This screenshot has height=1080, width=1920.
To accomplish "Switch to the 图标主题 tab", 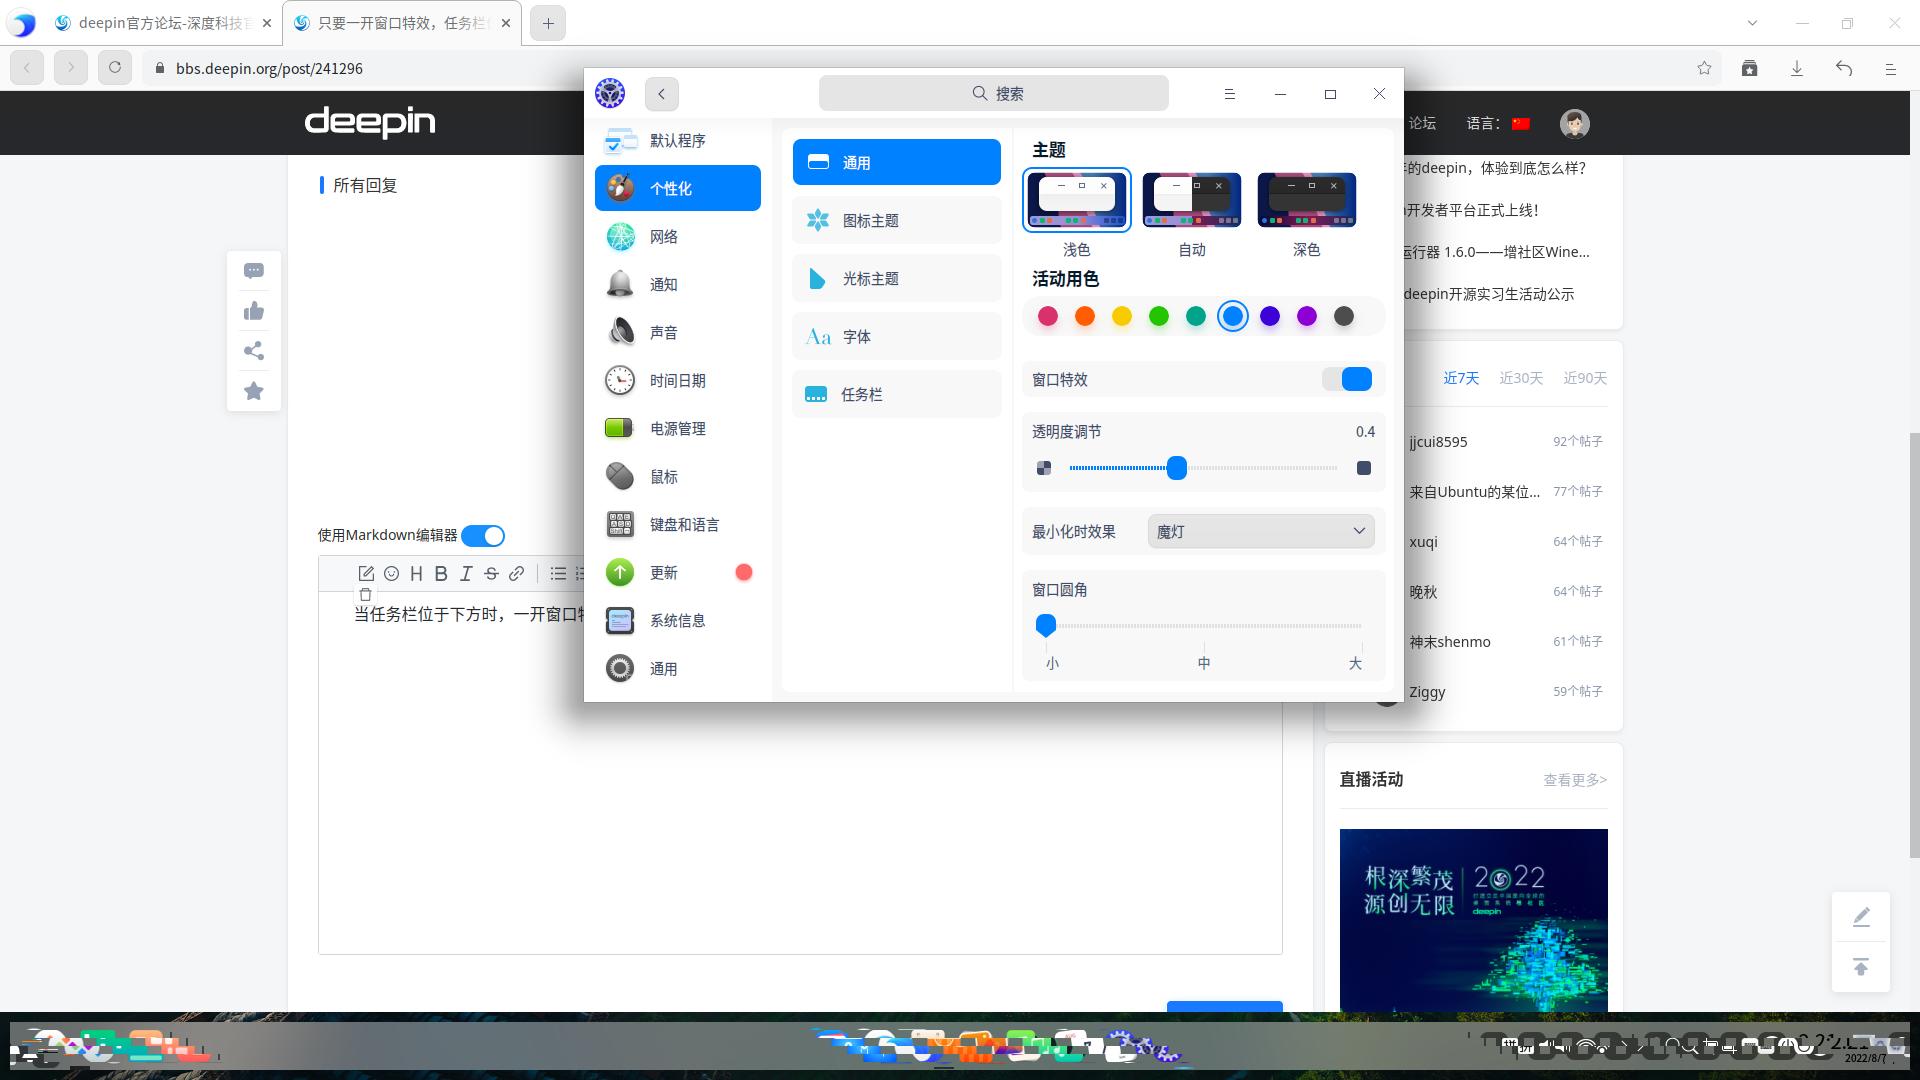I will pos(871,220).
